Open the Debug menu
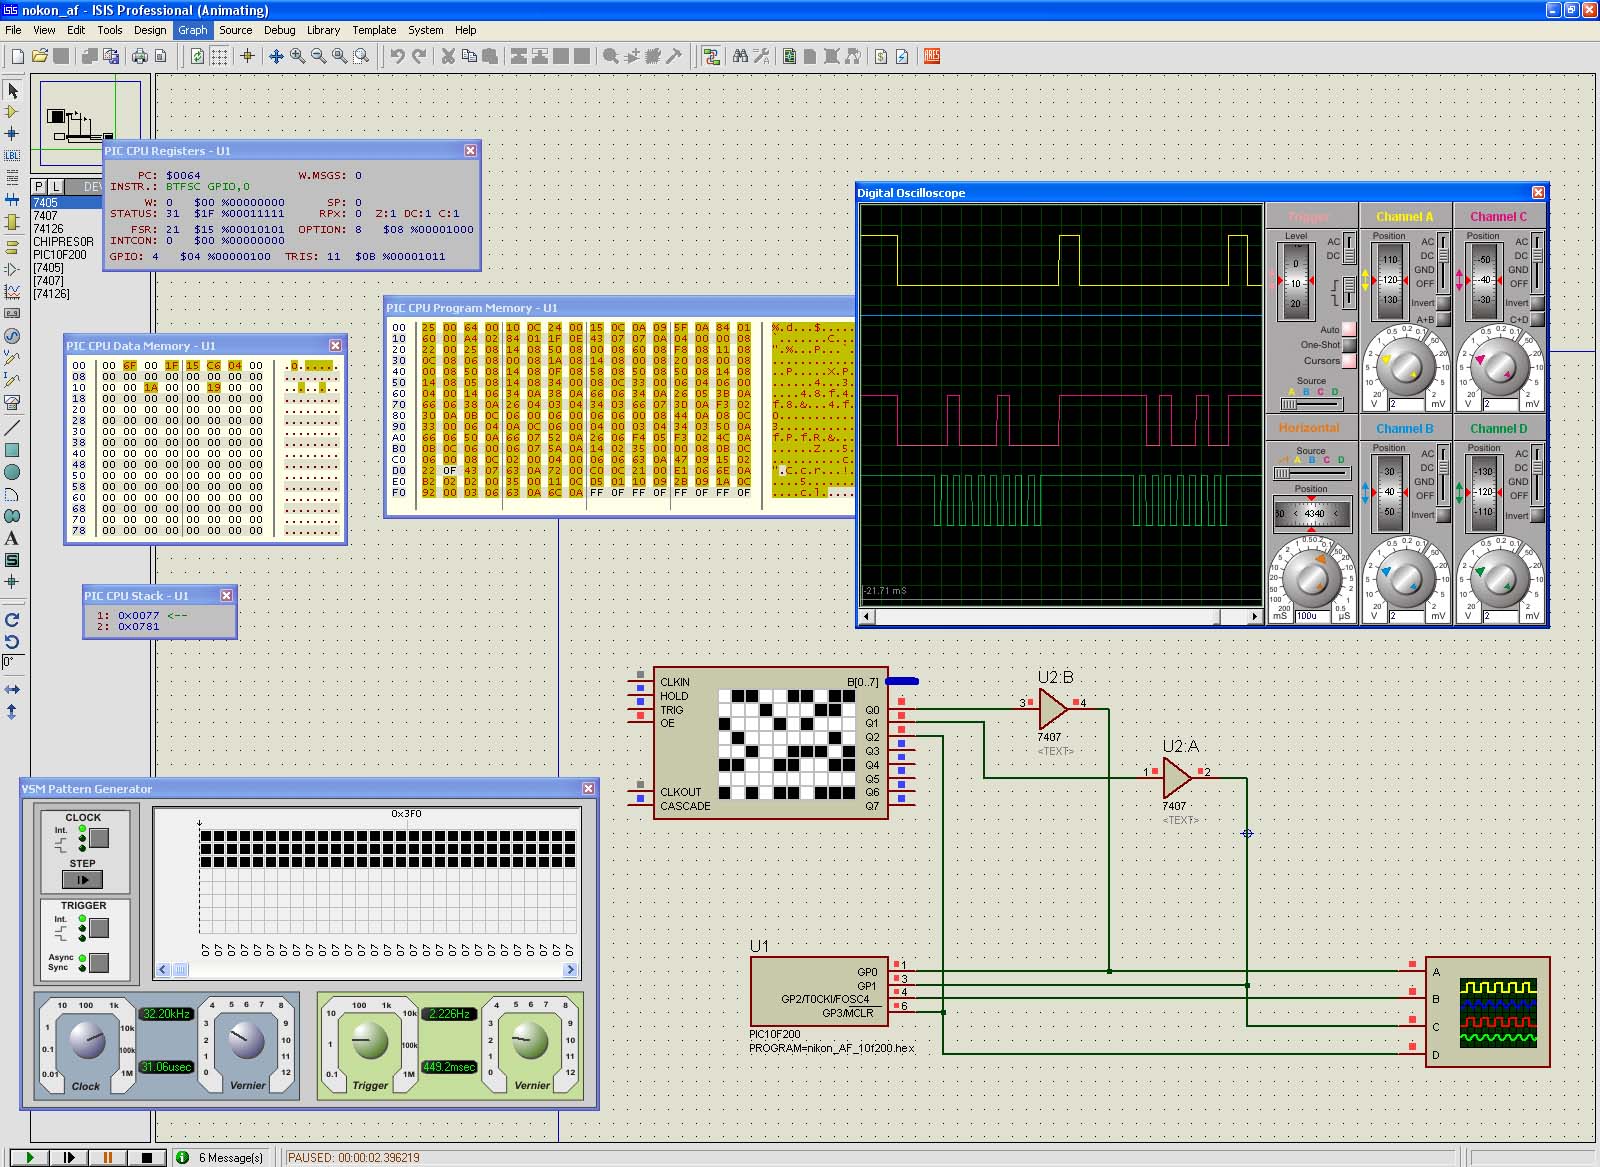The height and width of the screenshot is (1167, 1600). point(279,30)
